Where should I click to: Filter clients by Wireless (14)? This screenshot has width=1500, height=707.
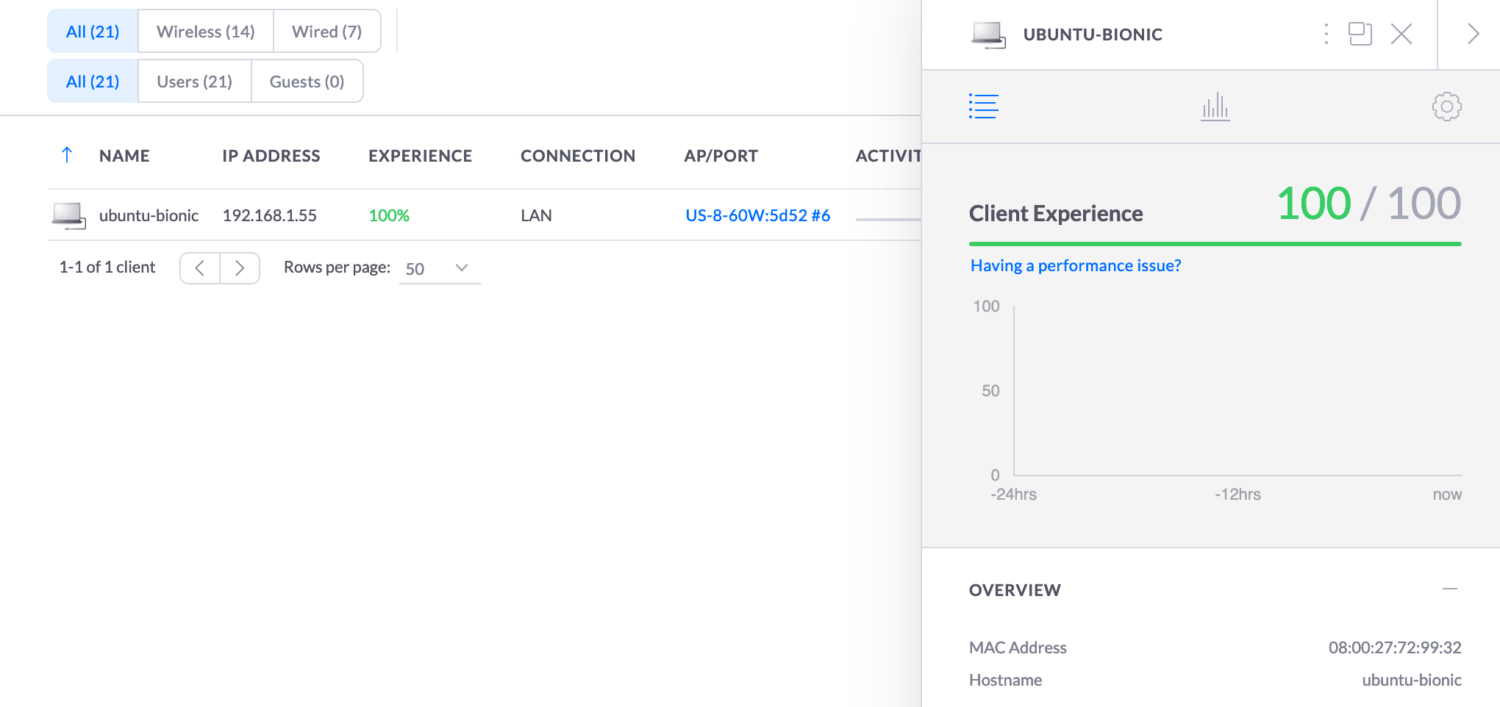tap(205, 32)
